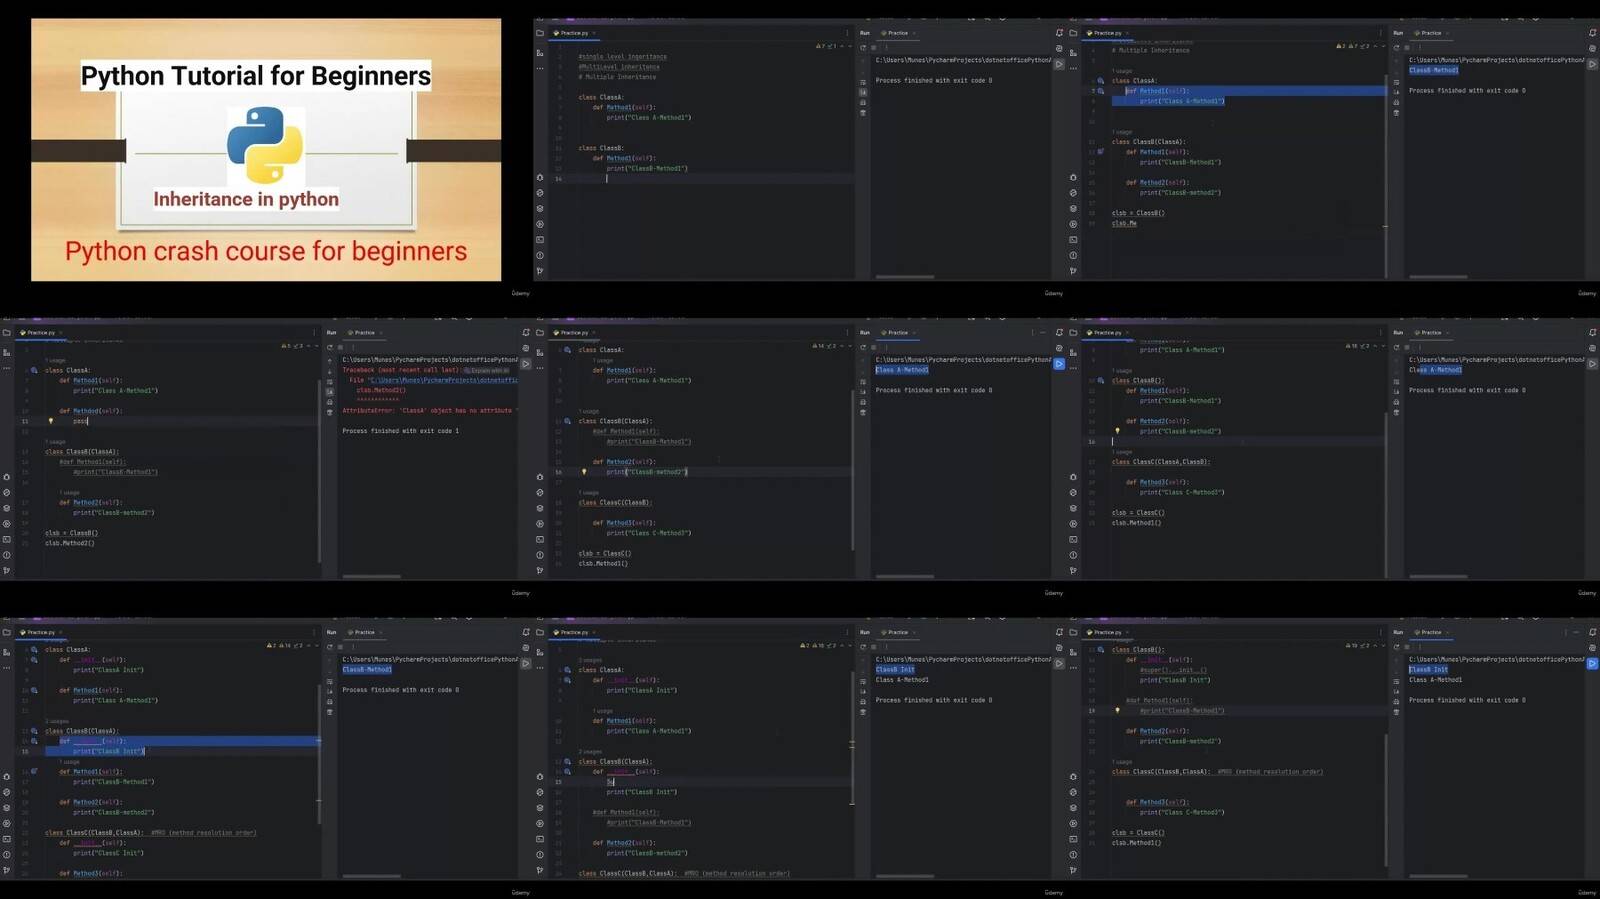Open Project folder icon in ClassC(ClassA,ClassB) frame
The height and width of the screenshot is (899, 1600).
[1073, 333]
